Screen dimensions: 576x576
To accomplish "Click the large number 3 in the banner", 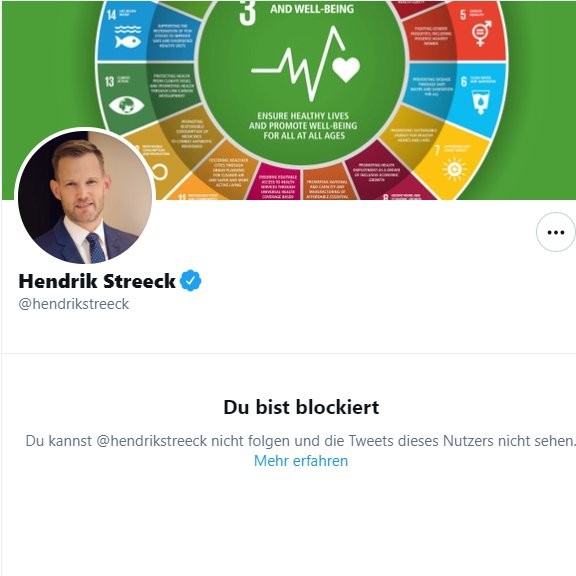I will click(247, 13).
